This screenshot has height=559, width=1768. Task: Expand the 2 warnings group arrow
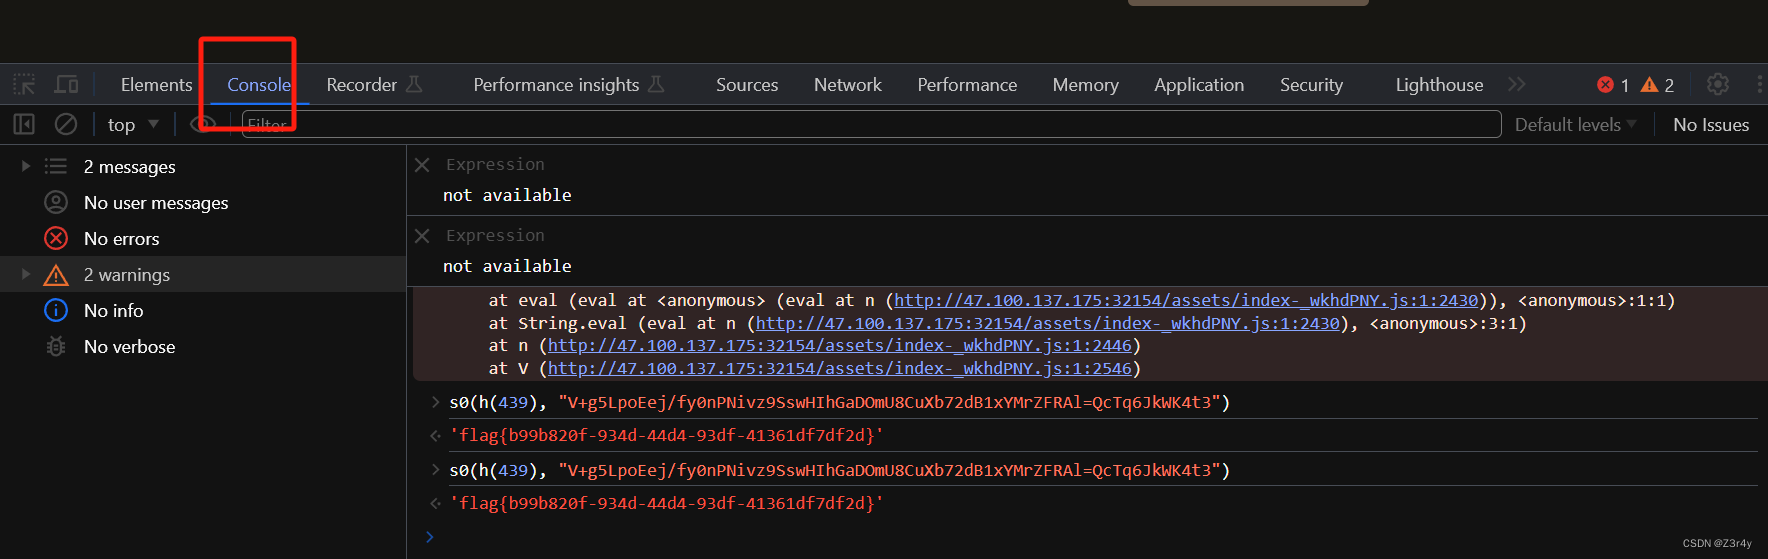pos(26,274)
